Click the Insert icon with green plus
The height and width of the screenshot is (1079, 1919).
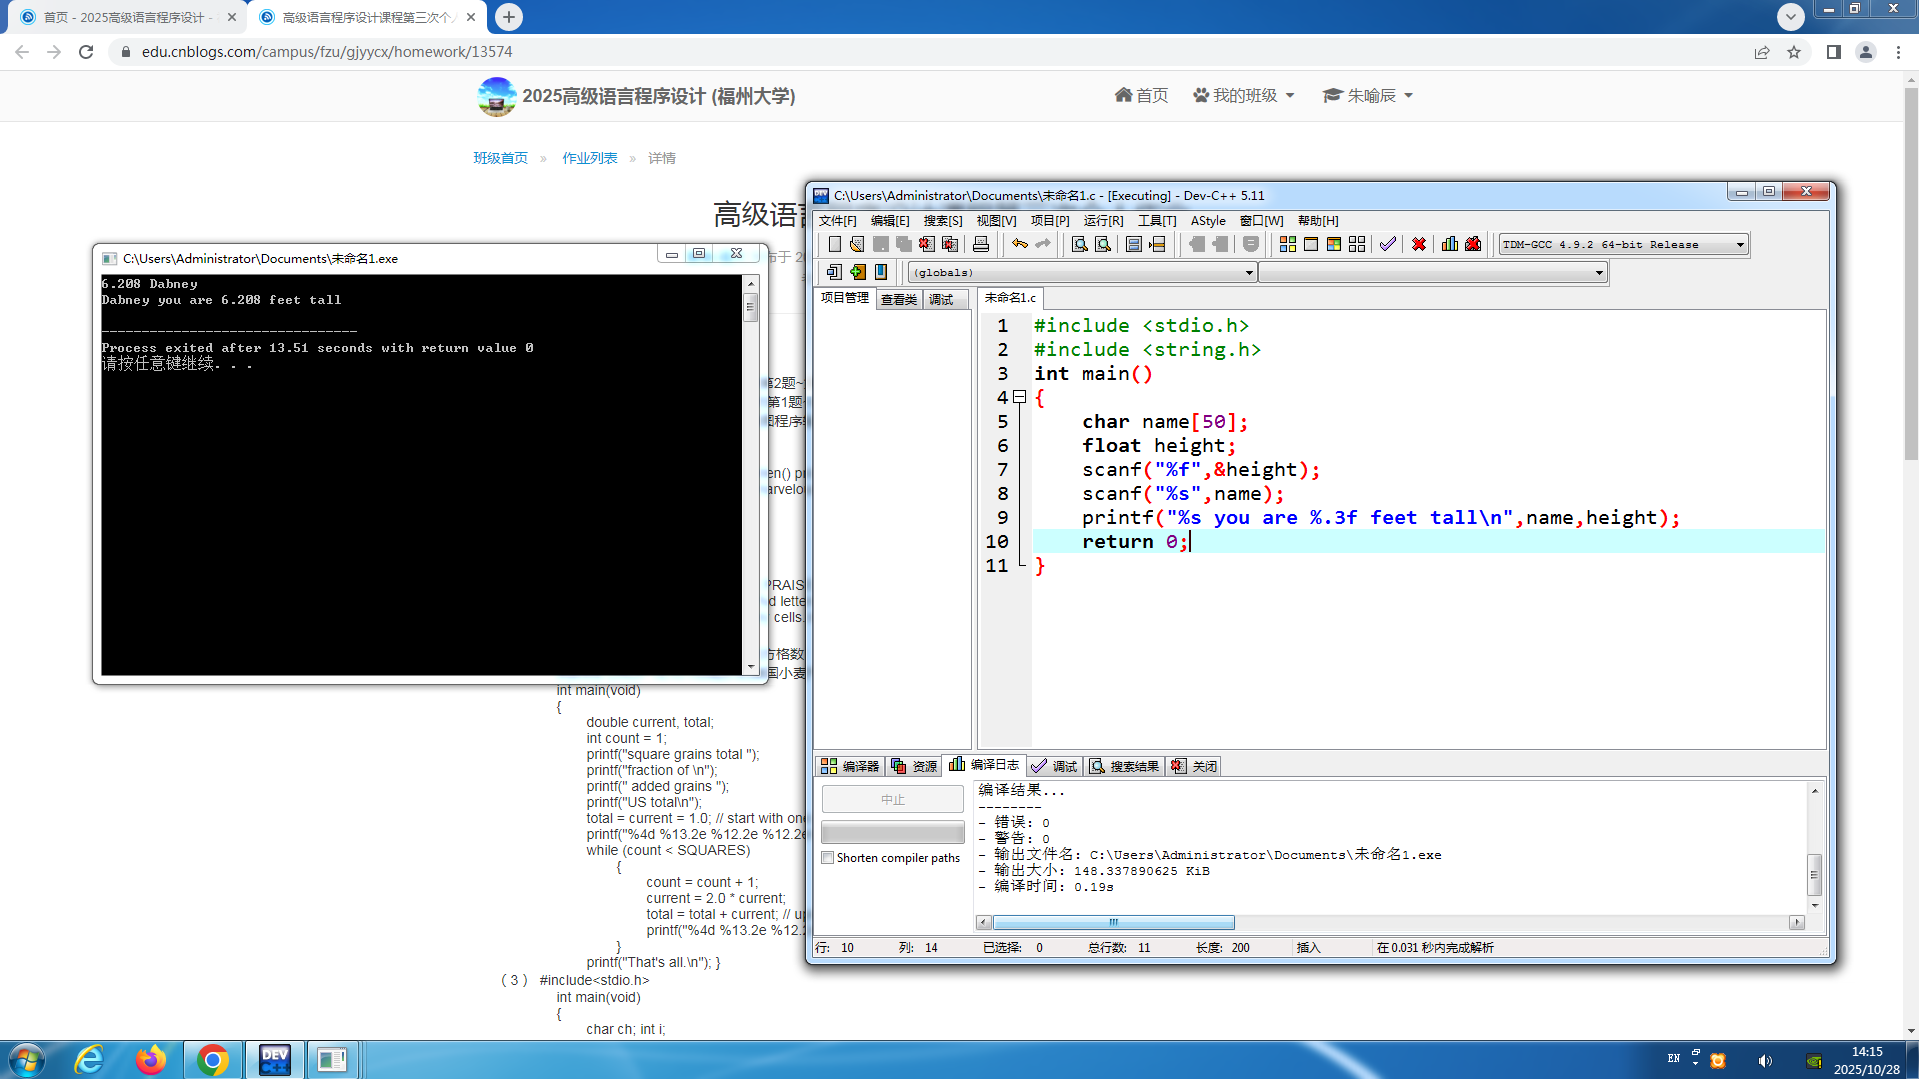pos(857,272)
